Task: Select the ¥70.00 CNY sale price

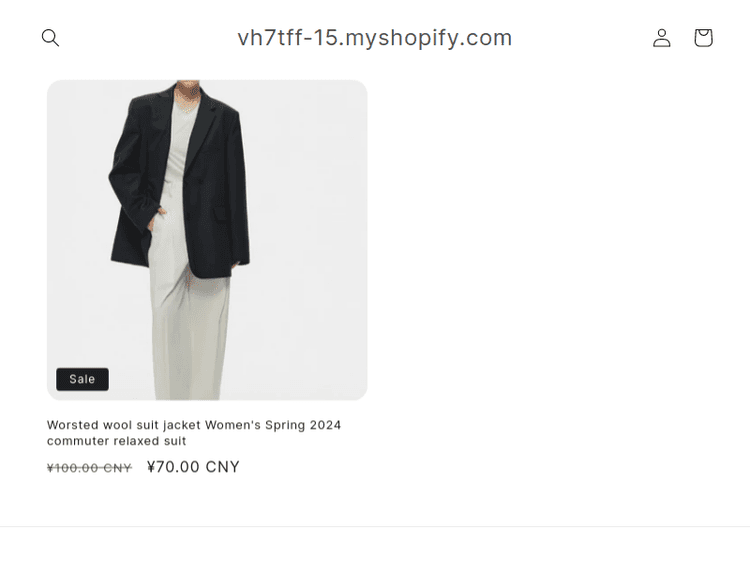Action: tap(193, 467)
